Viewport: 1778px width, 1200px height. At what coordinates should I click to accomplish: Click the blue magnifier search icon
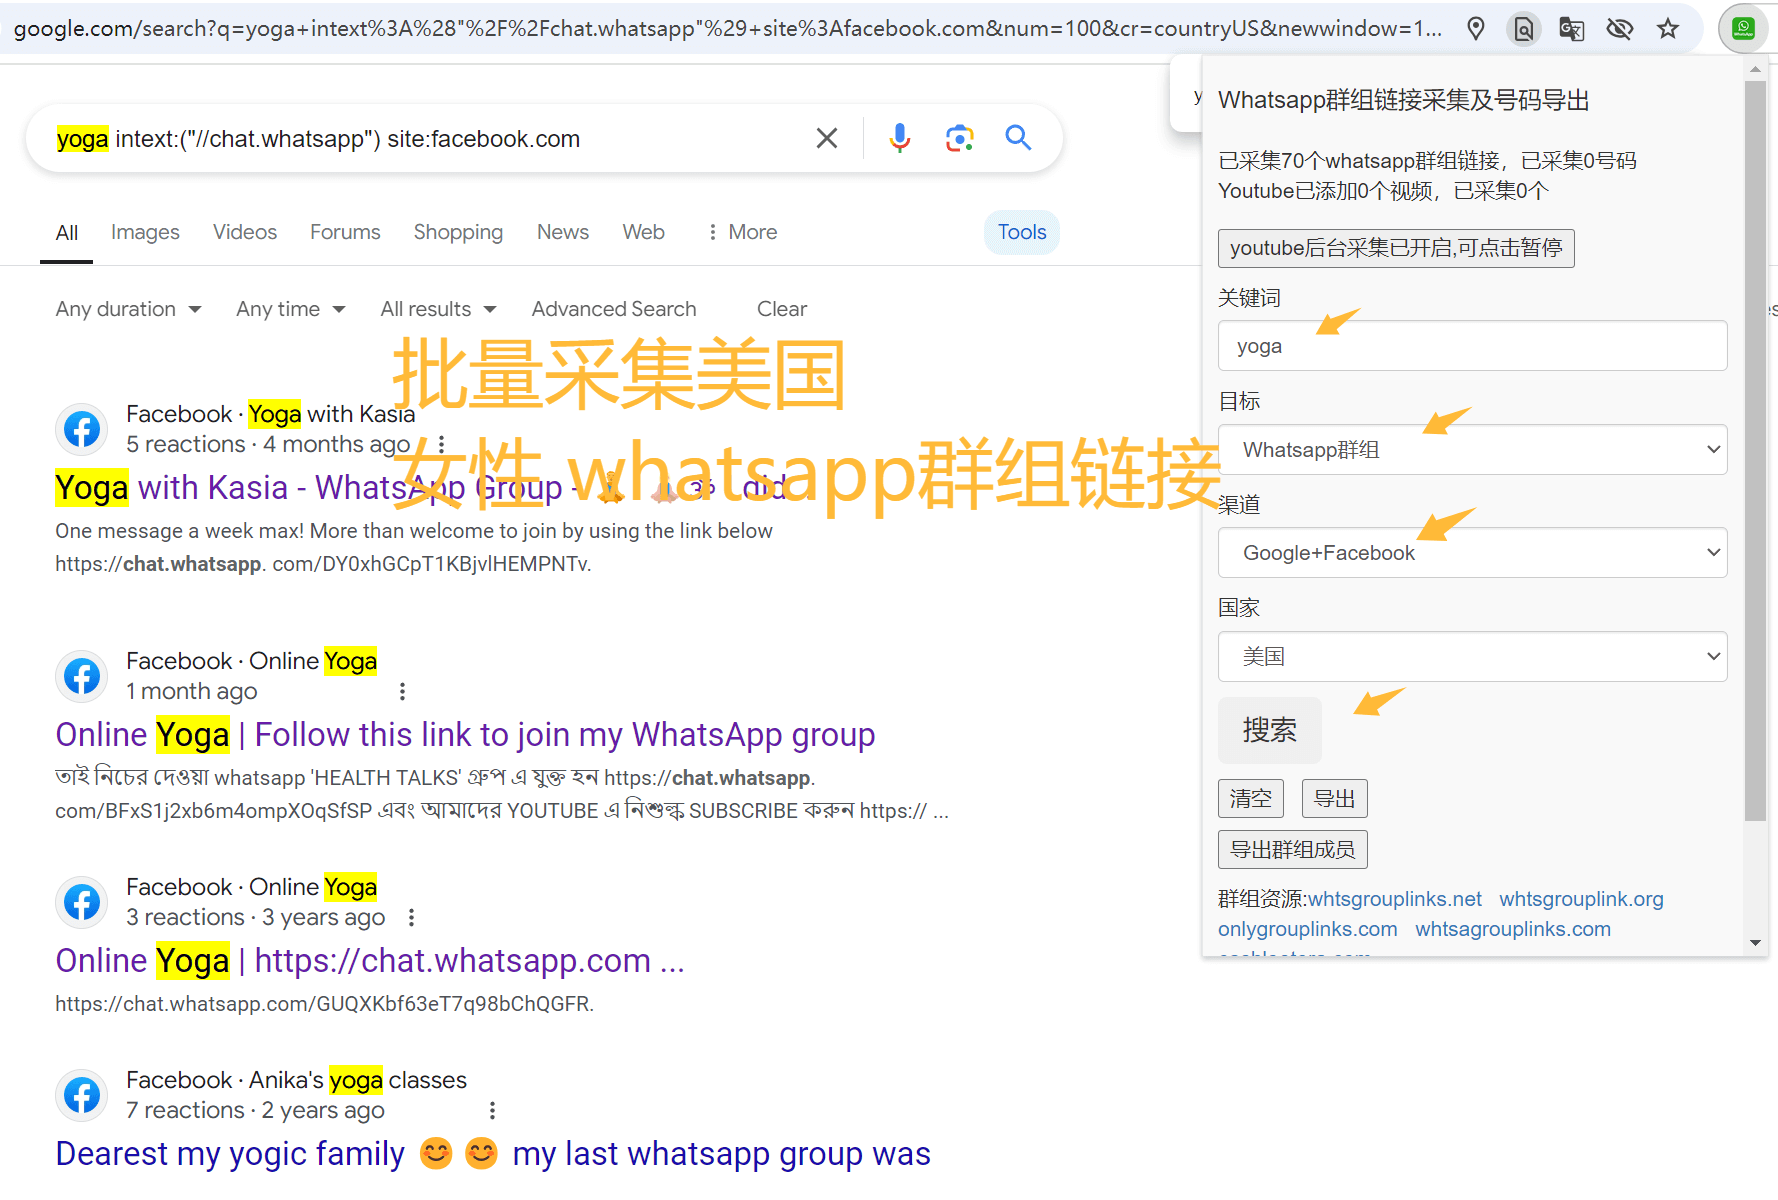1018,137
